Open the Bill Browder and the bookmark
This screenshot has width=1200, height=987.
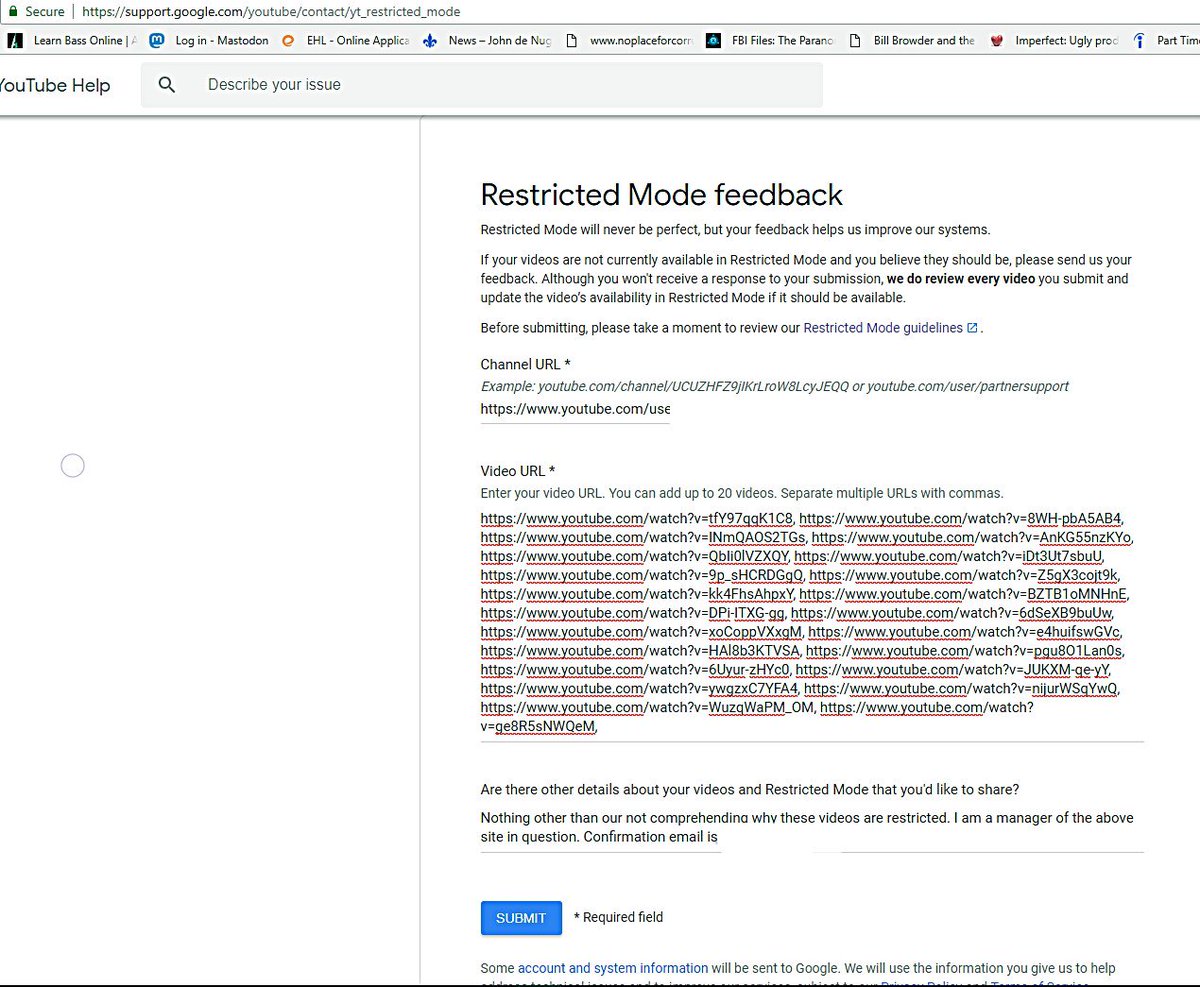point(912,41)
